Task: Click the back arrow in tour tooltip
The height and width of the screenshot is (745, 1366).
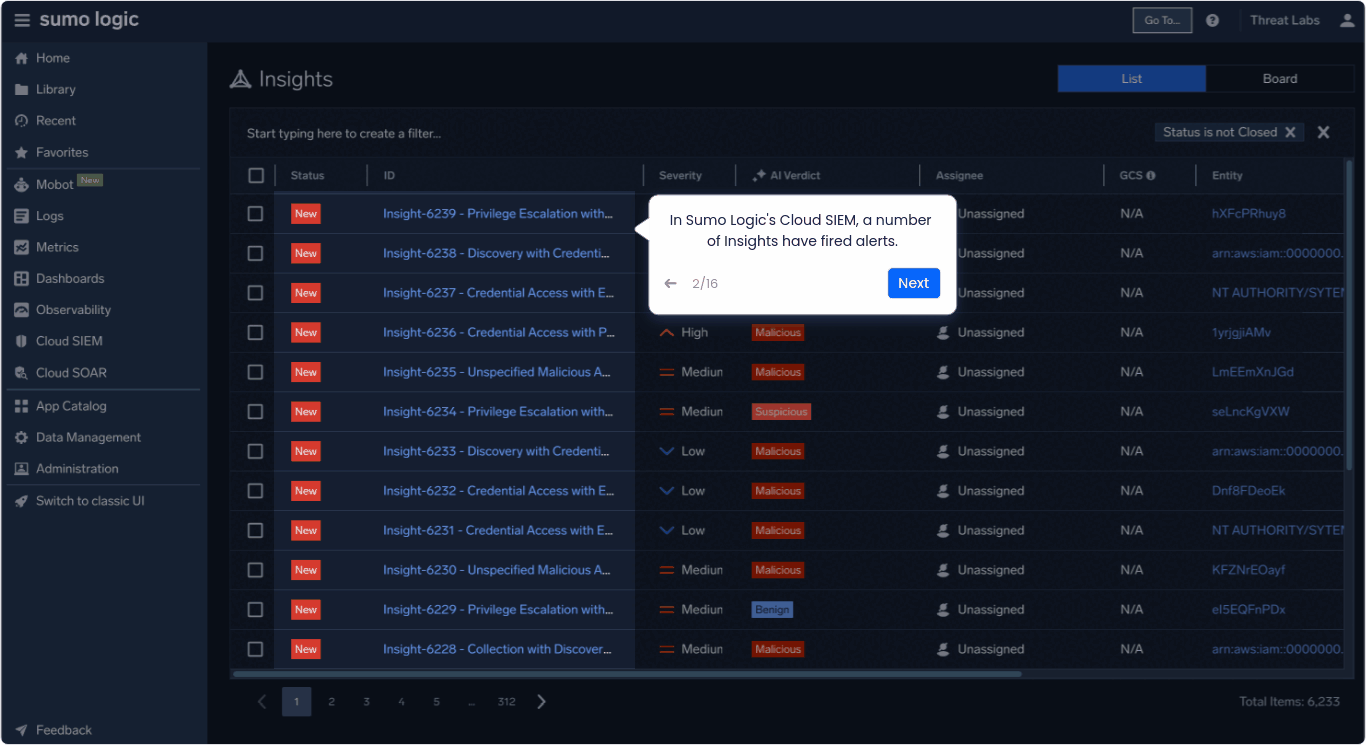Action: (x=670, y=284)
